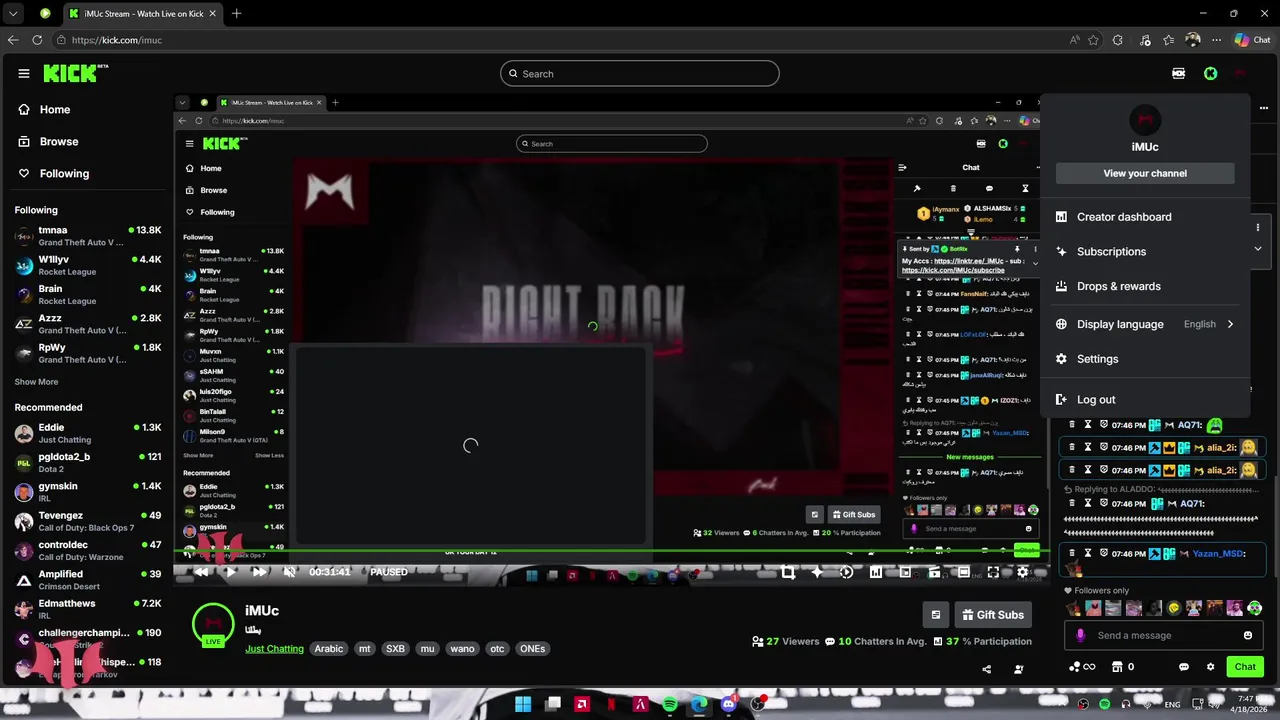This screenshot has height=720, width=1280.
Task: Select the Arabic tag
Action: [x=329, y=649]
